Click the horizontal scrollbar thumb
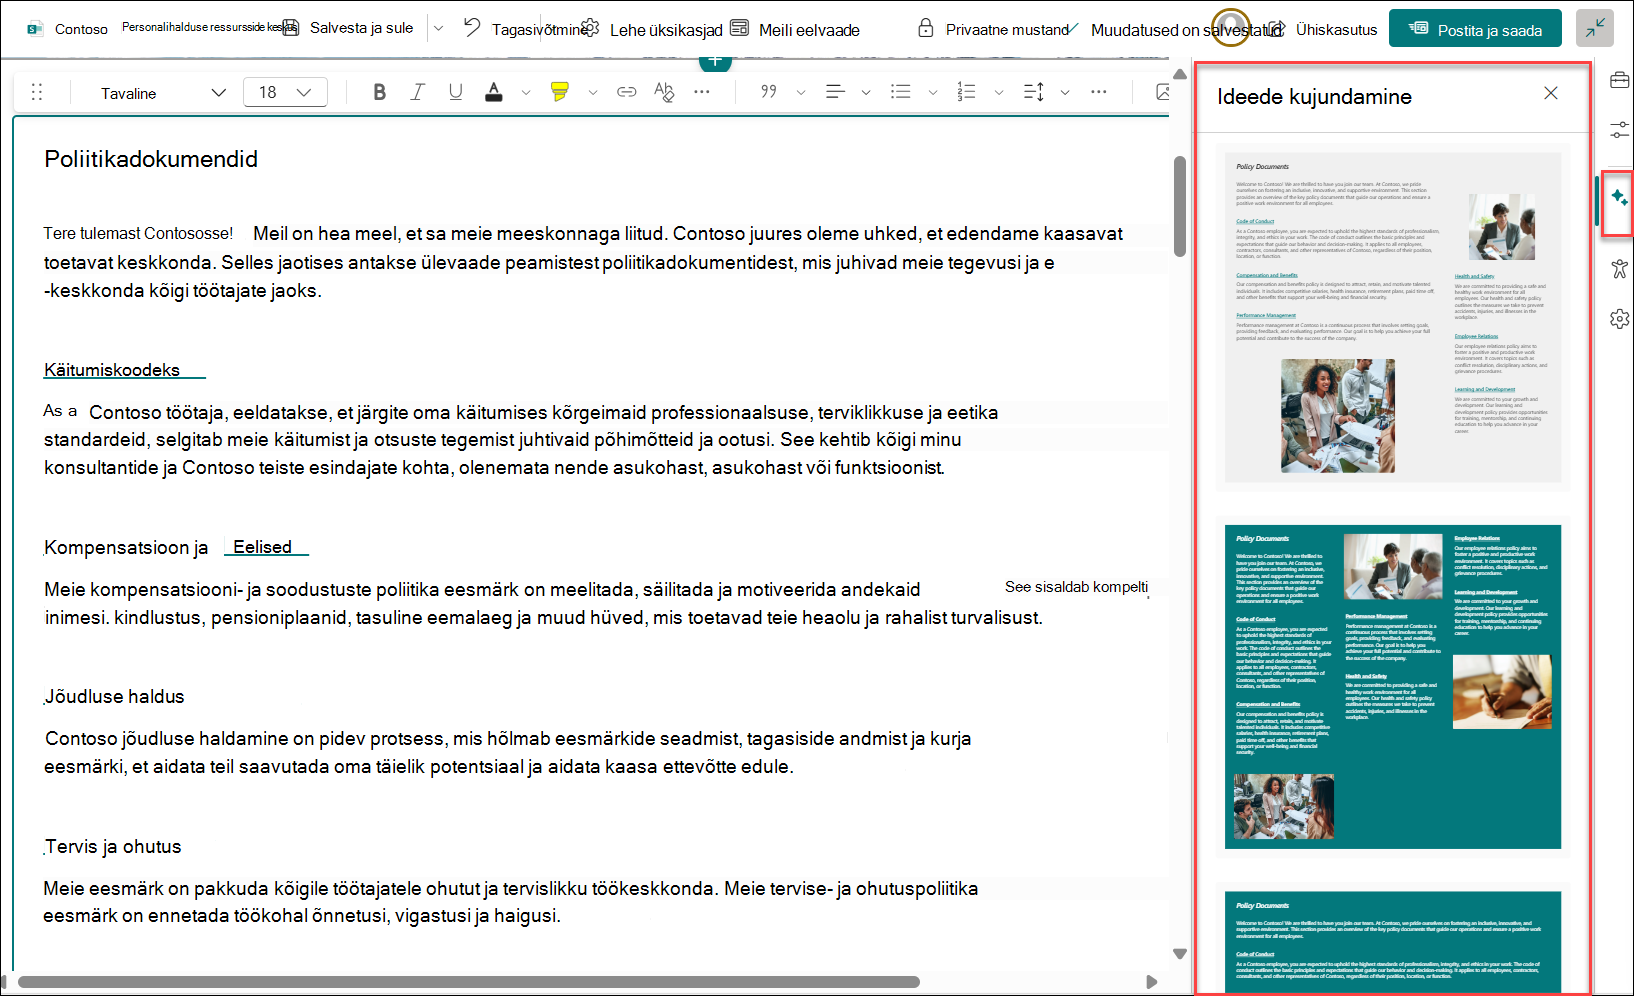The image size is (1634, 996). [x=469, y=982]
